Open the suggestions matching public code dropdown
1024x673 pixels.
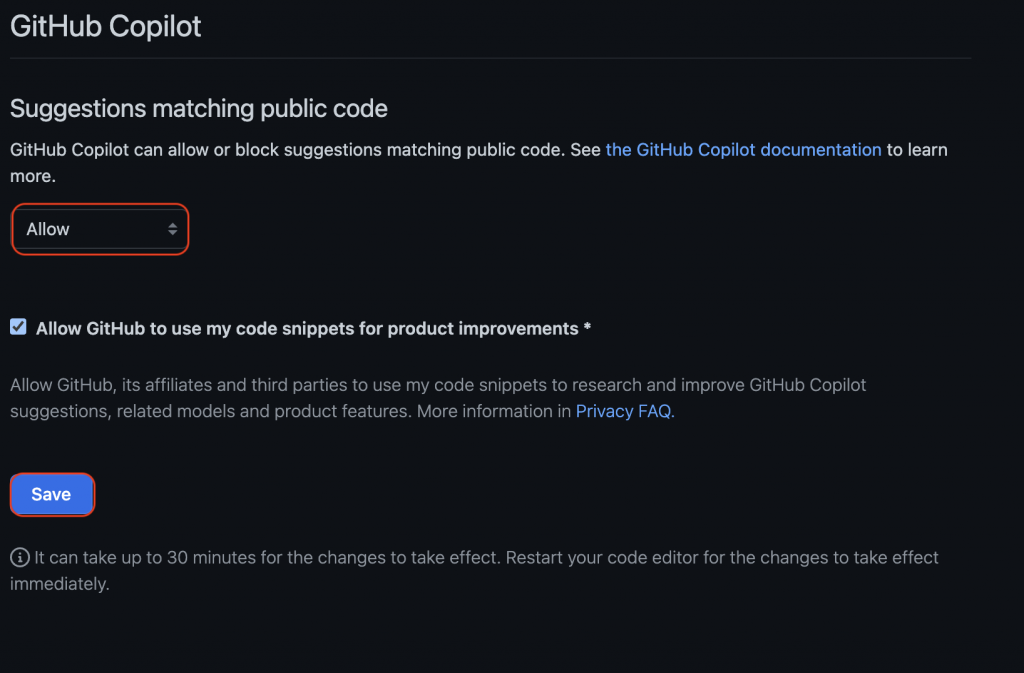tap(100, 229)
